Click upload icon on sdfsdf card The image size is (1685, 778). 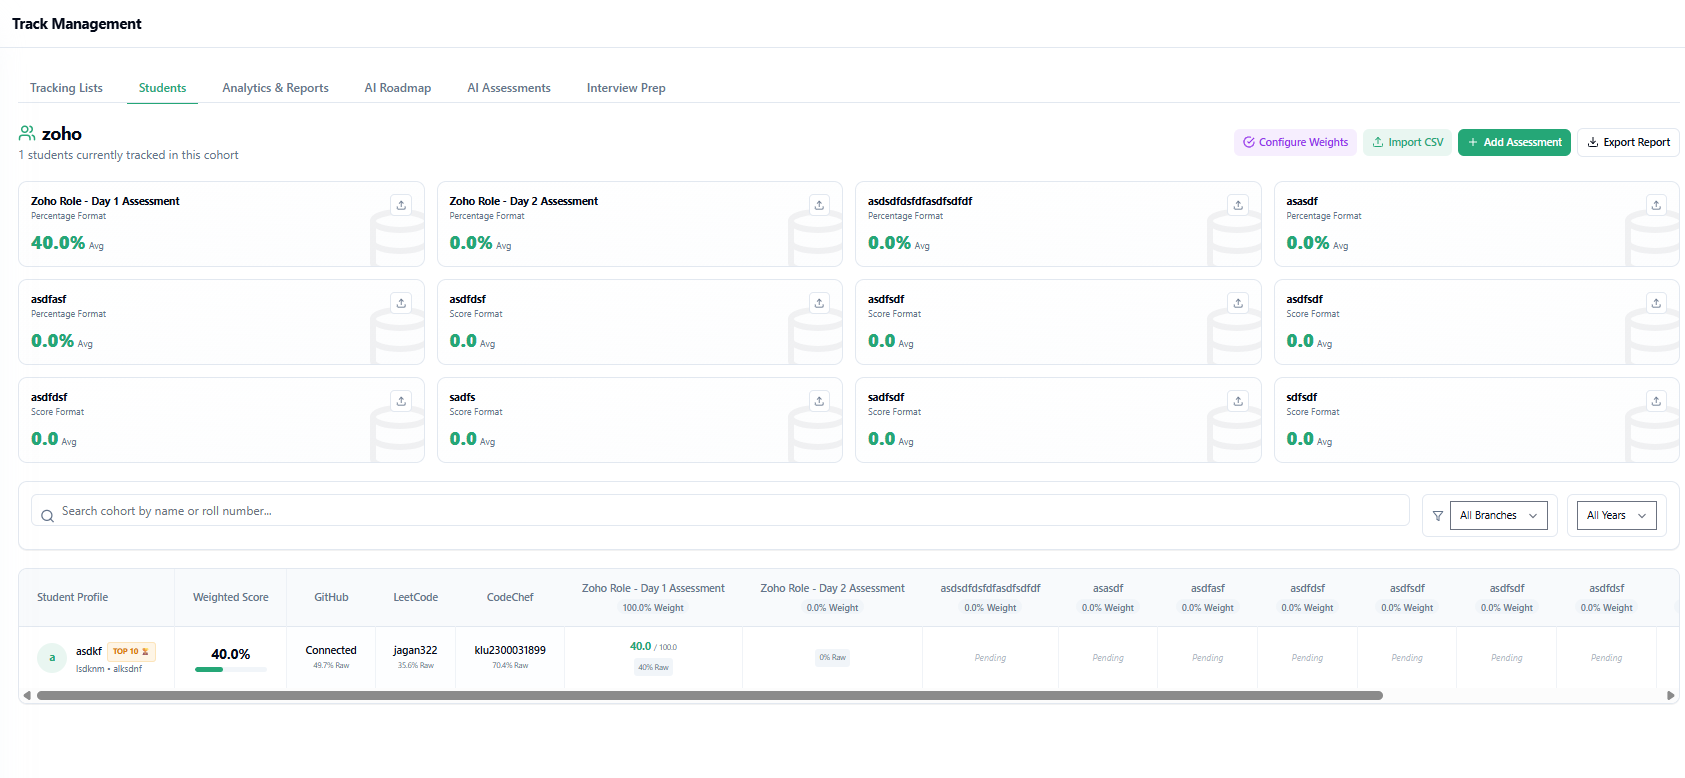(x=1656, y=401)
